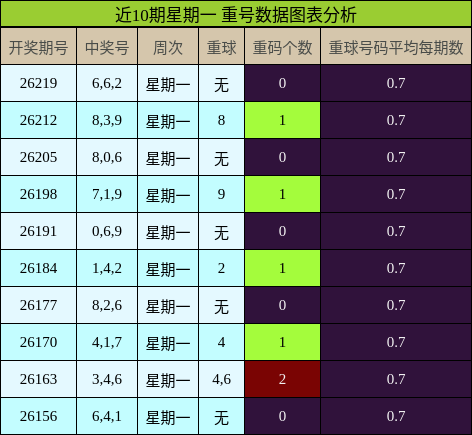The width and height of the screenshot is (472, 435).
Task: Select issue number 26205
Action: coord(39,157)
